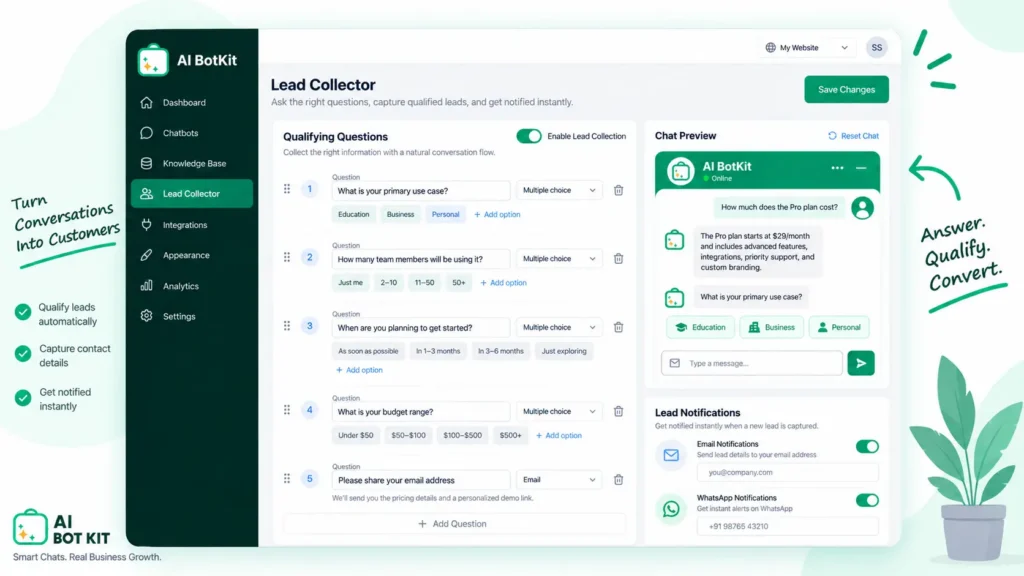Click the SS profile avatar
Screen dimensions: 1024x576
[876, 48]
